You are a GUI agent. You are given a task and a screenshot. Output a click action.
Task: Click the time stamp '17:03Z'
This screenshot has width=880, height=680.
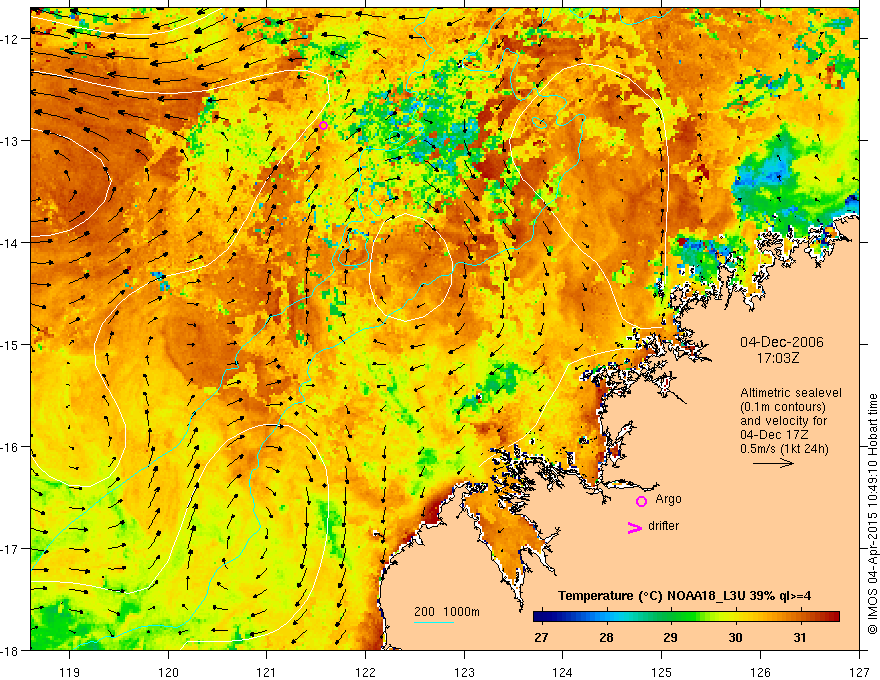[x=778, y=358]
